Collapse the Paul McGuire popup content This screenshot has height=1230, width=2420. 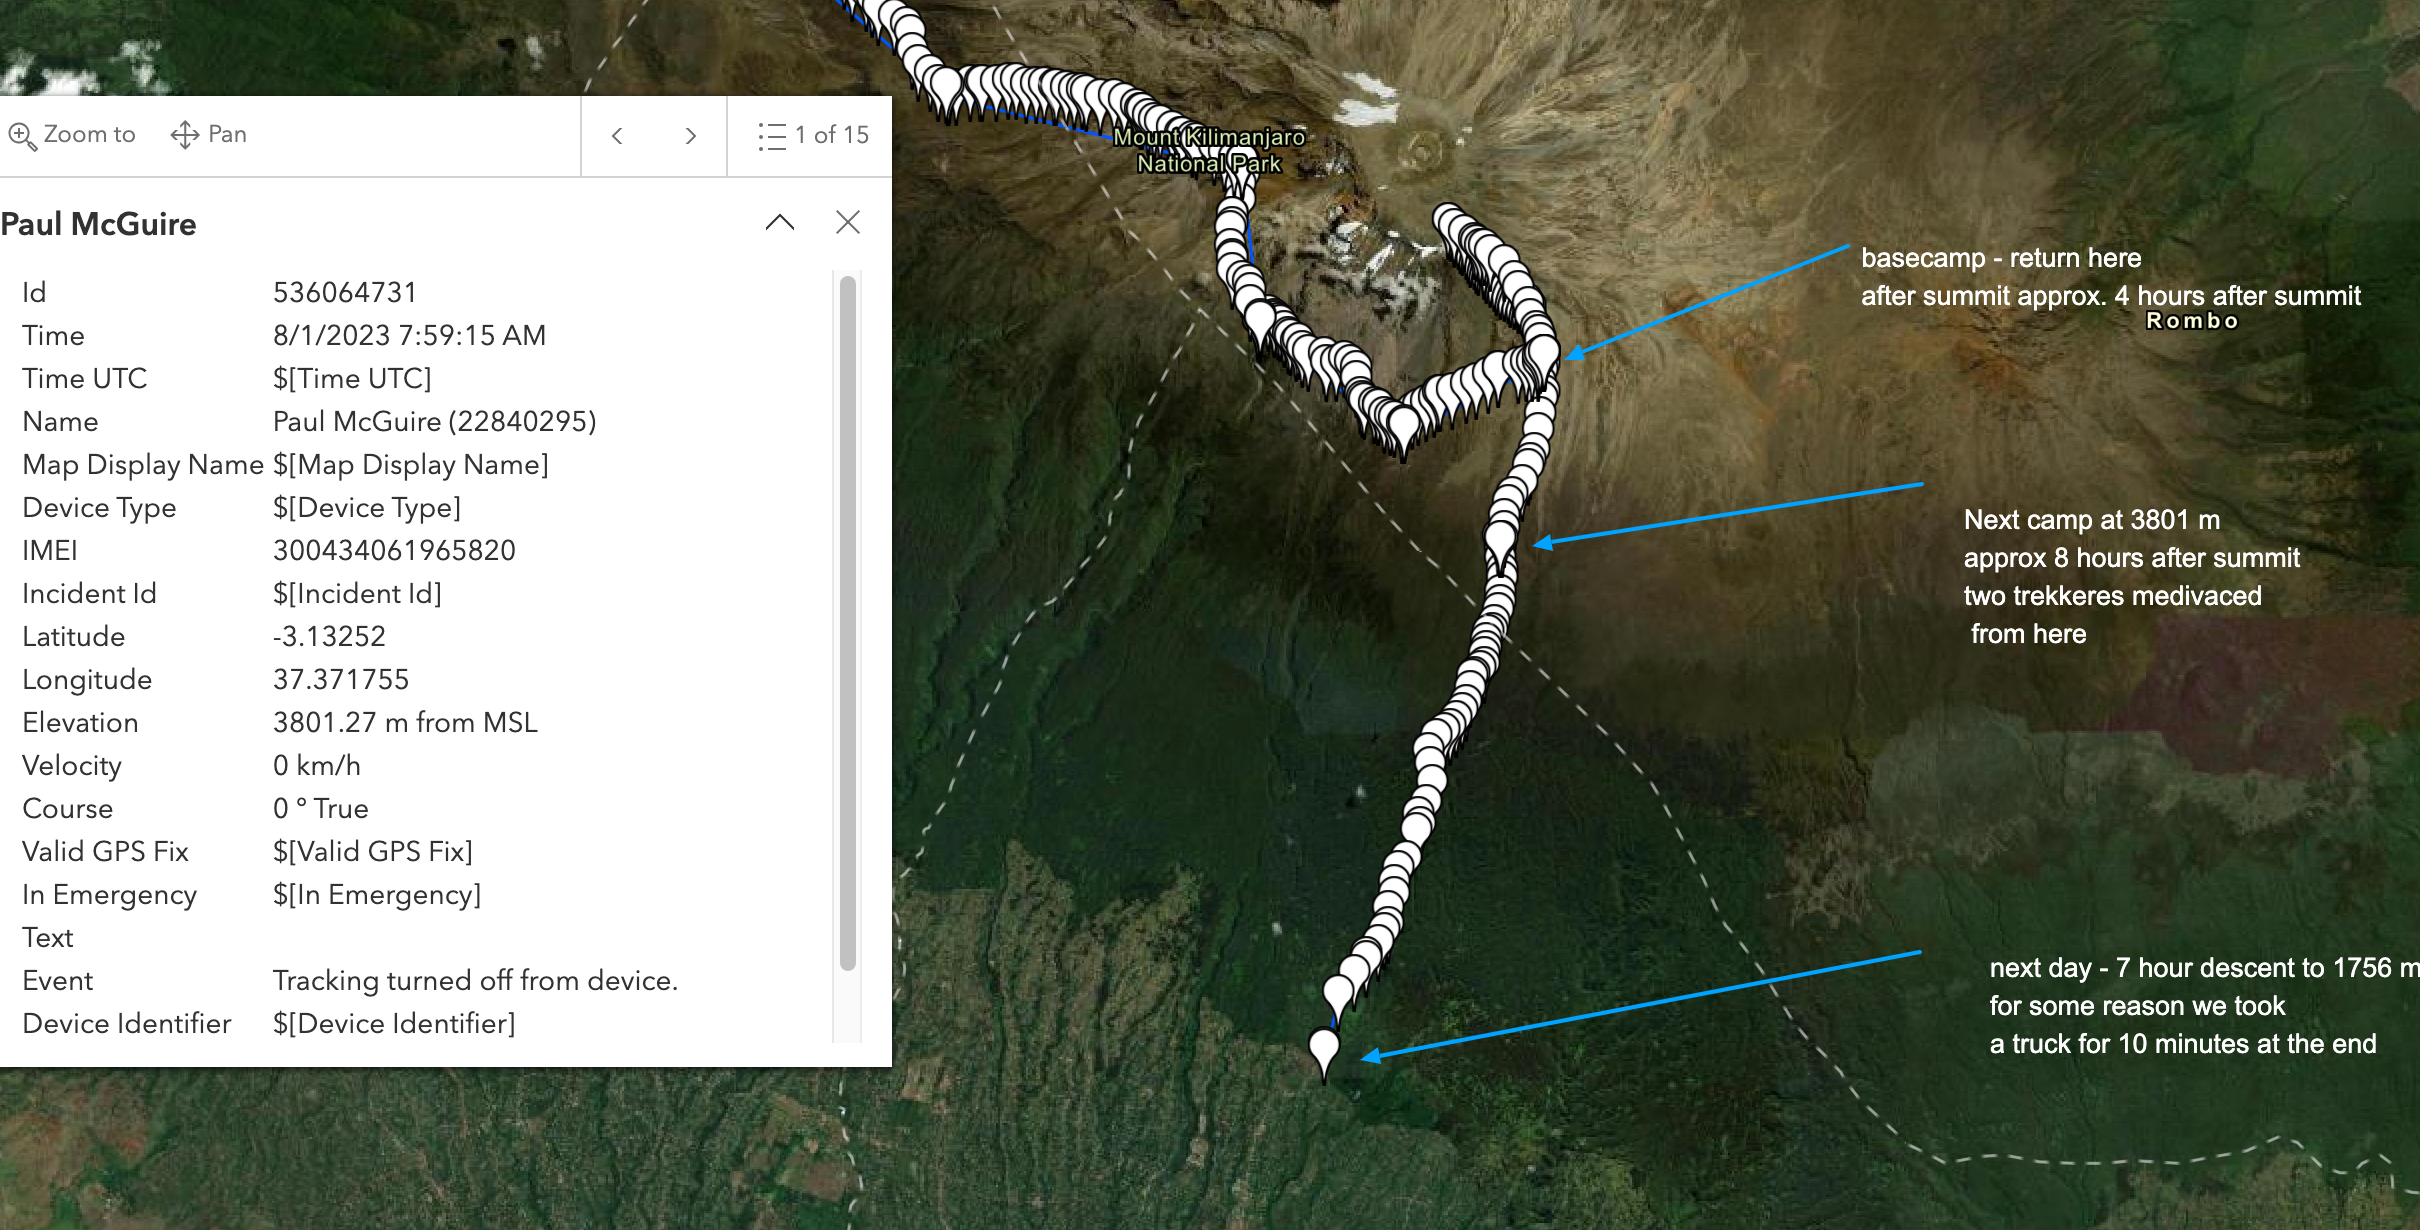pos(780,222)
